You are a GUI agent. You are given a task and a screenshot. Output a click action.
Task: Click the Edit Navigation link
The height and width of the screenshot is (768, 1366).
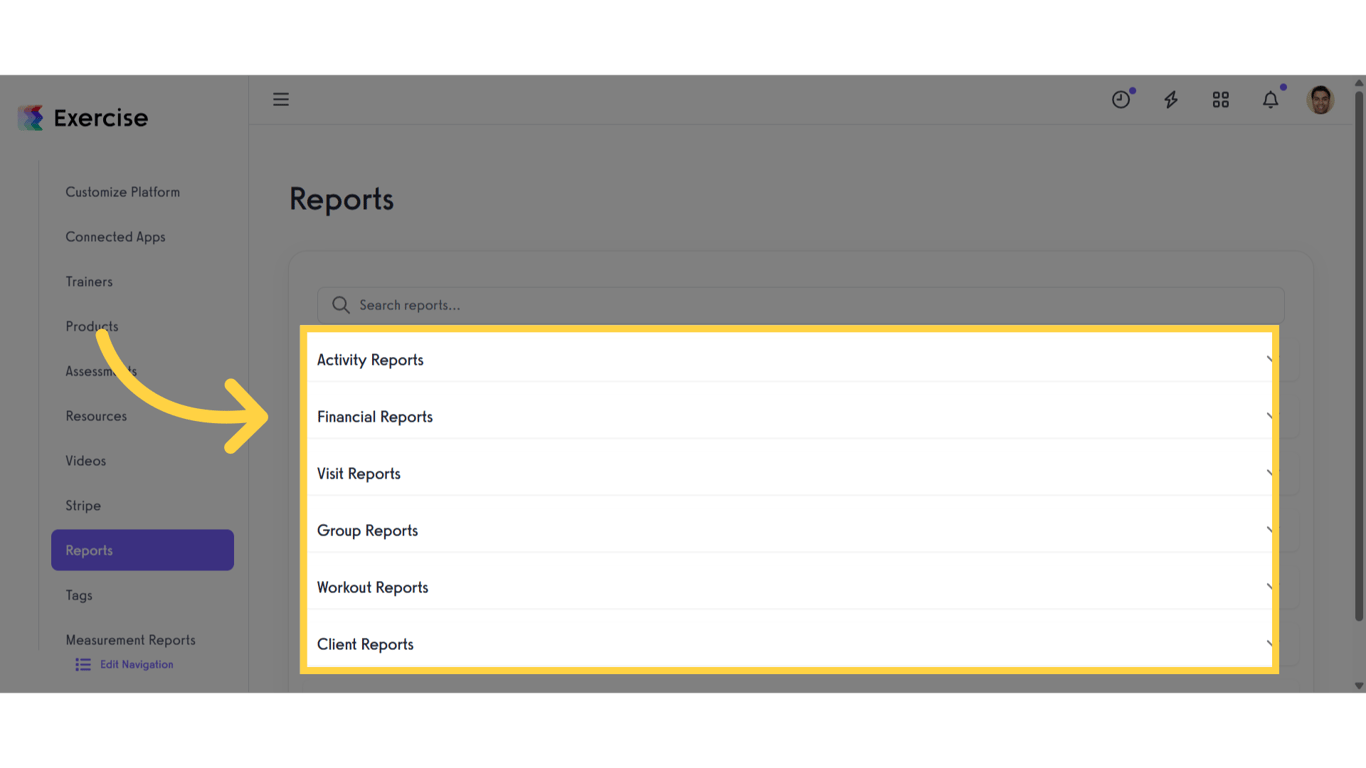click(x=136, y=664)
